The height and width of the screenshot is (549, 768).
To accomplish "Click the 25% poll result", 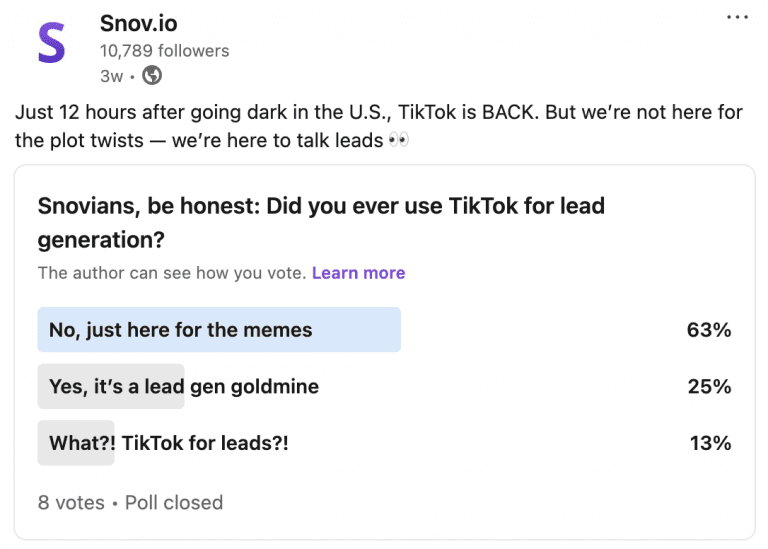I will [709, 386].
